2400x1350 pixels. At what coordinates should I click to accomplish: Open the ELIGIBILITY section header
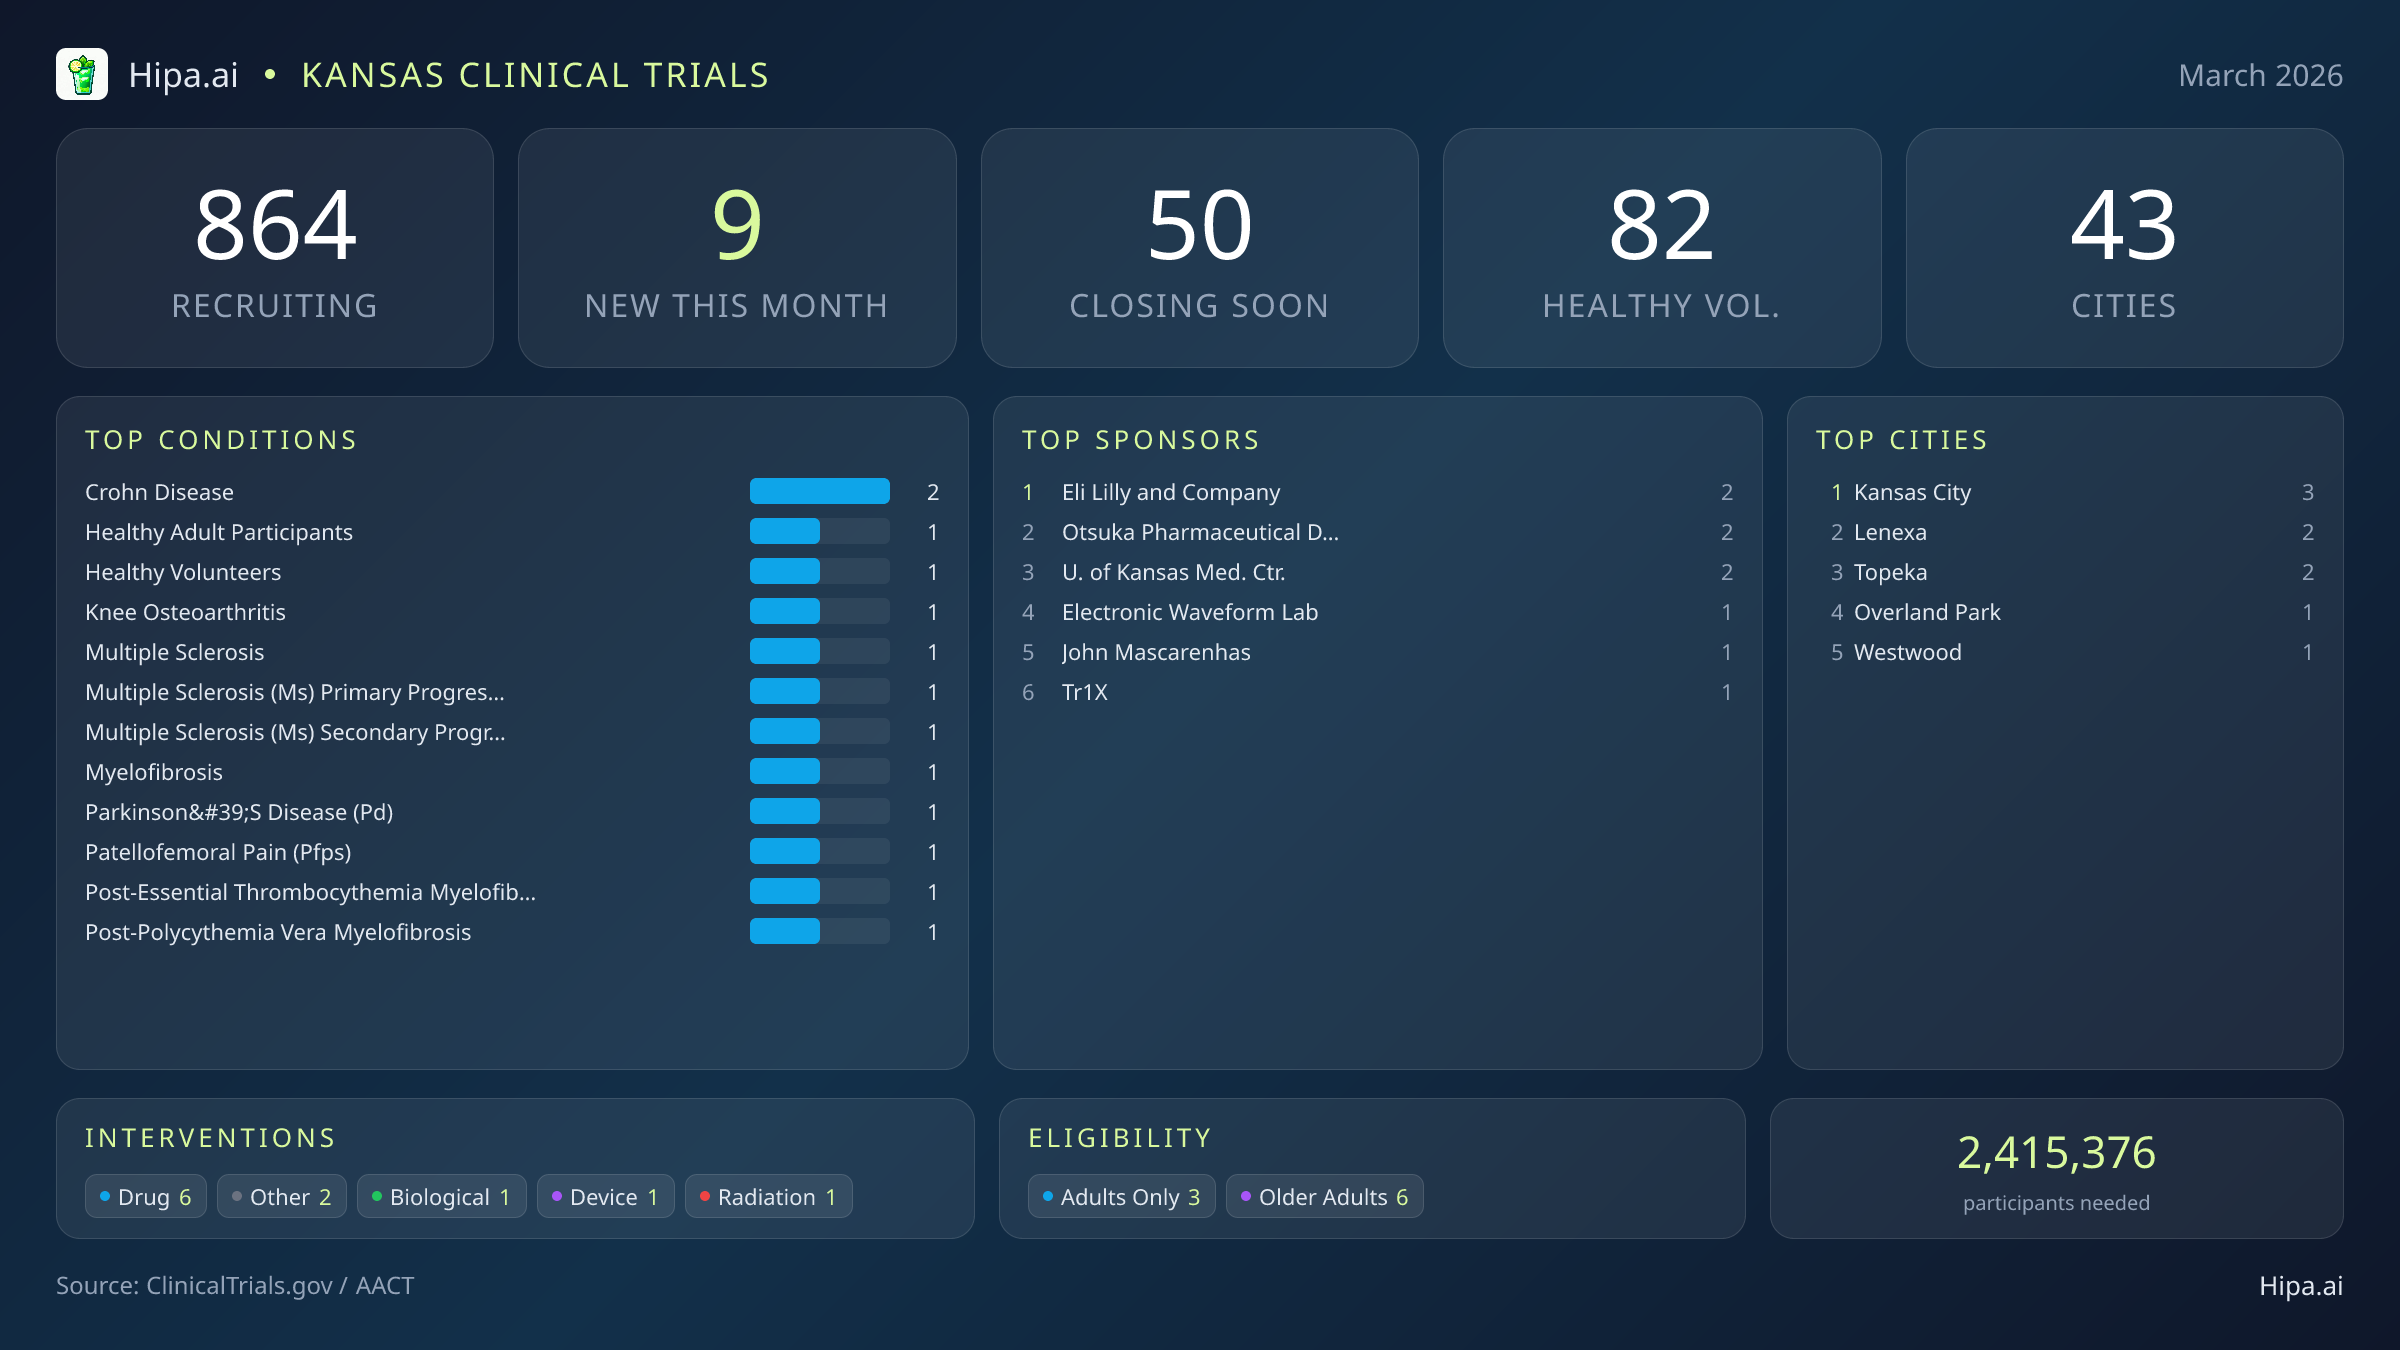[x=1119, y=1138]
